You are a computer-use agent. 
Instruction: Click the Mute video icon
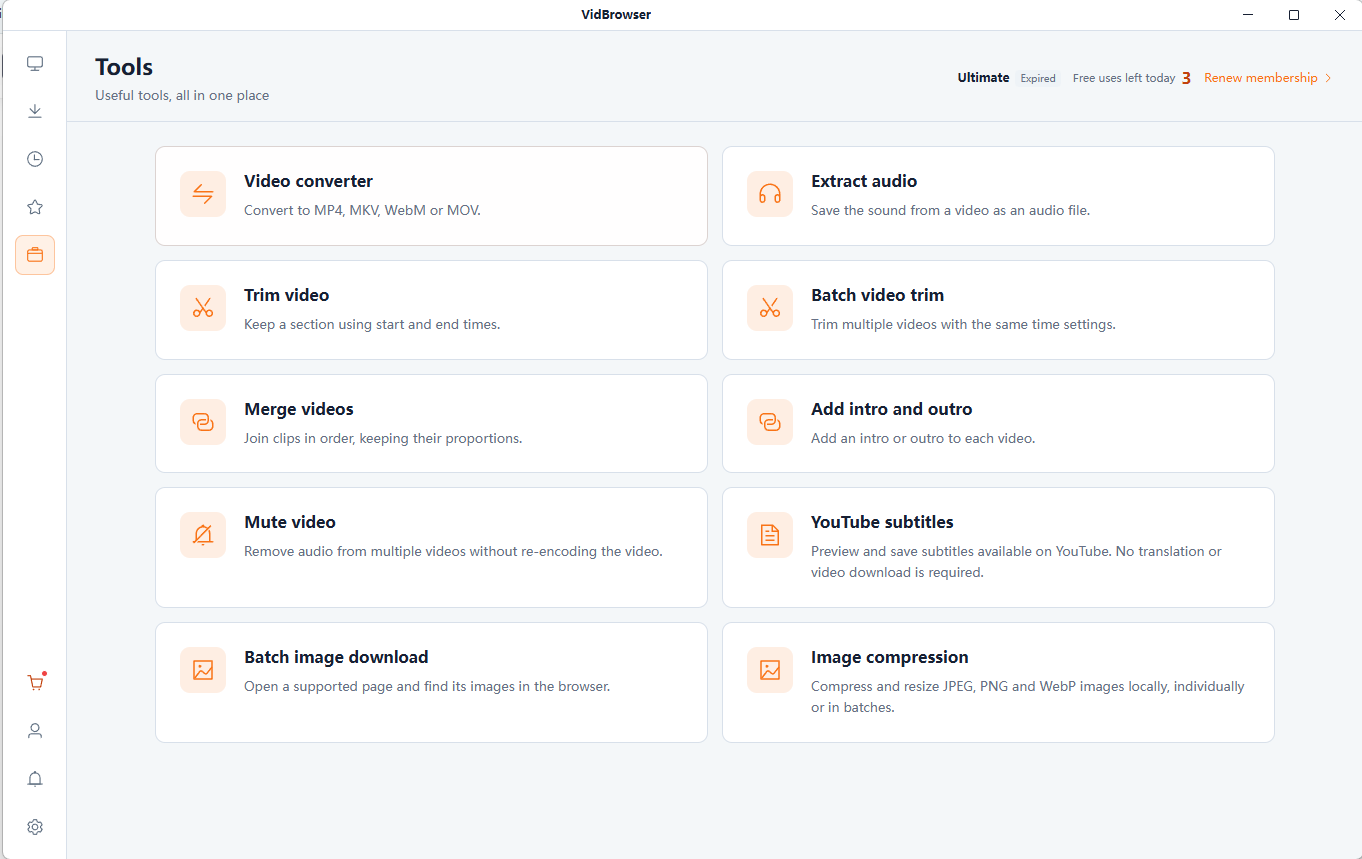tap(203, 535)
